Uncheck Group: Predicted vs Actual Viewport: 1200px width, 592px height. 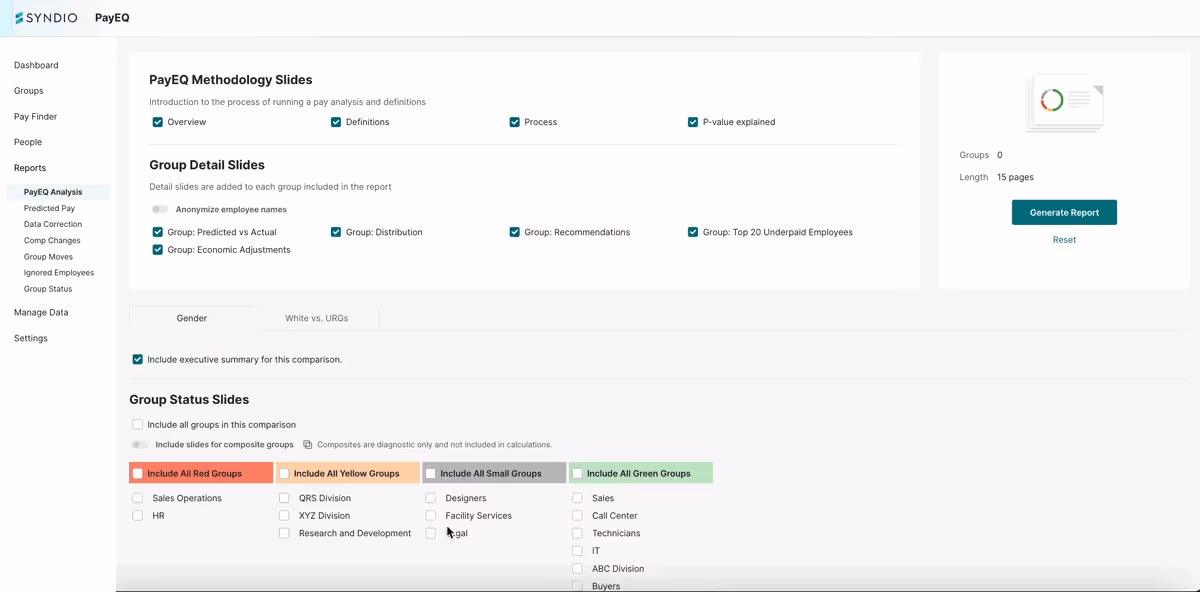coord(158,232)
